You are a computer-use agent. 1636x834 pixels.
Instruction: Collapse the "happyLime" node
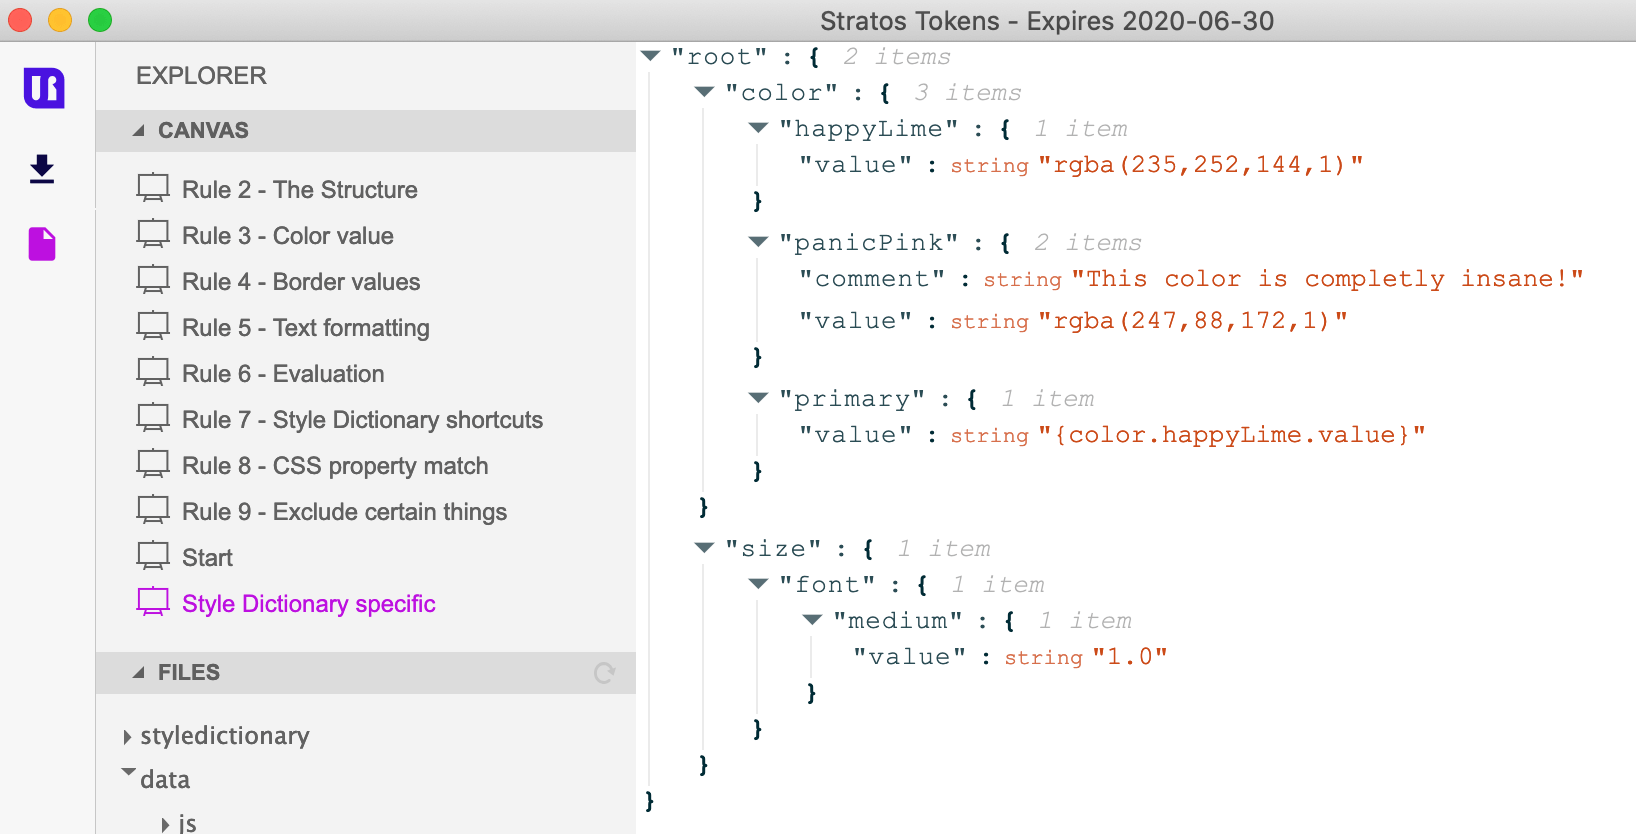759,128
